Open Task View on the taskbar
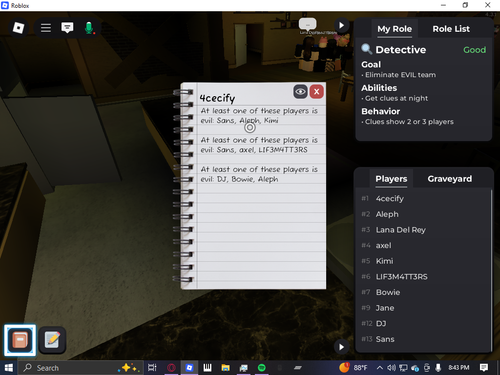Image resolution: width=500 pixels, height=375 pixels. click(152, 368)
